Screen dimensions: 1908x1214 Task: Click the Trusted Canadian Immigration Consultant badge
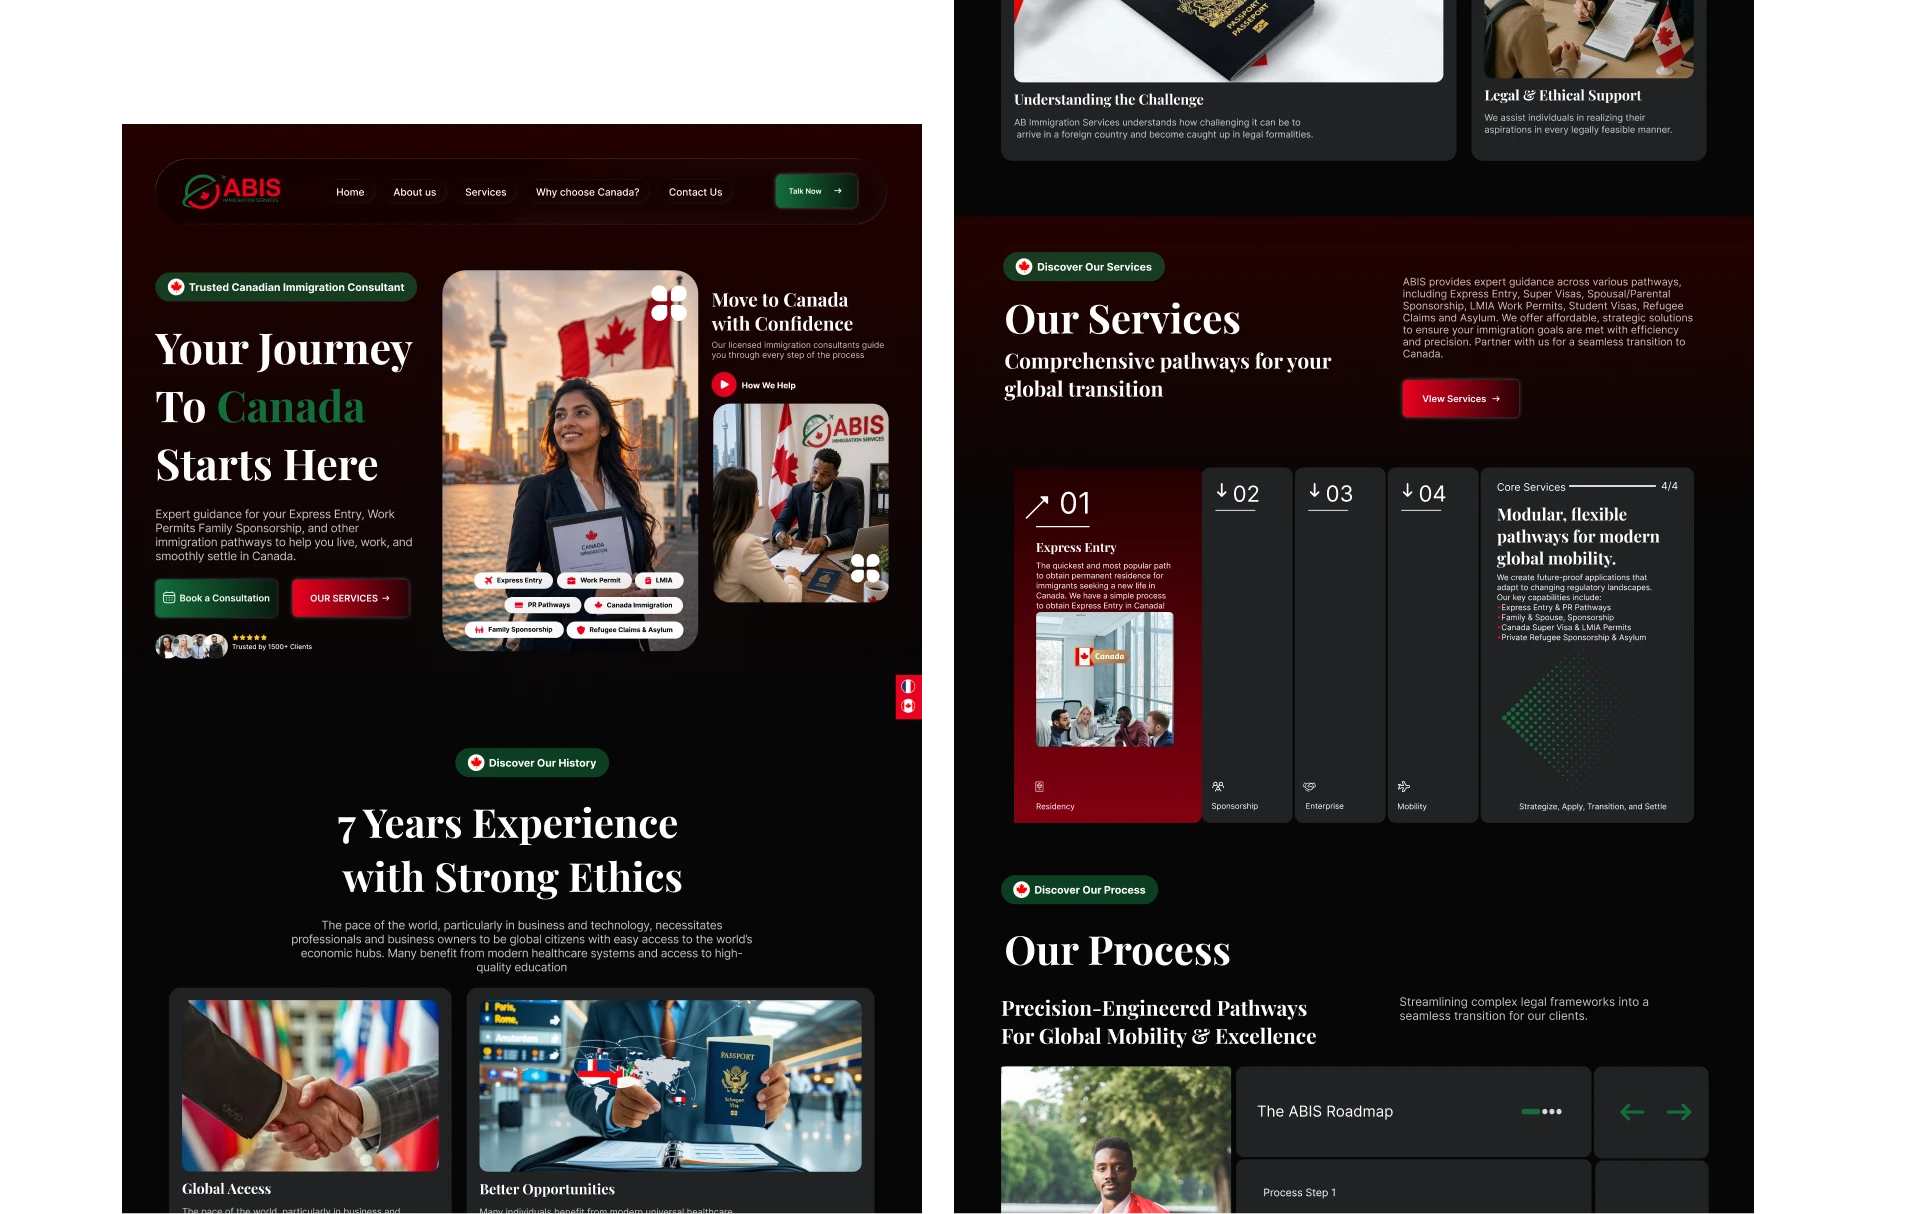pos(286,287)
